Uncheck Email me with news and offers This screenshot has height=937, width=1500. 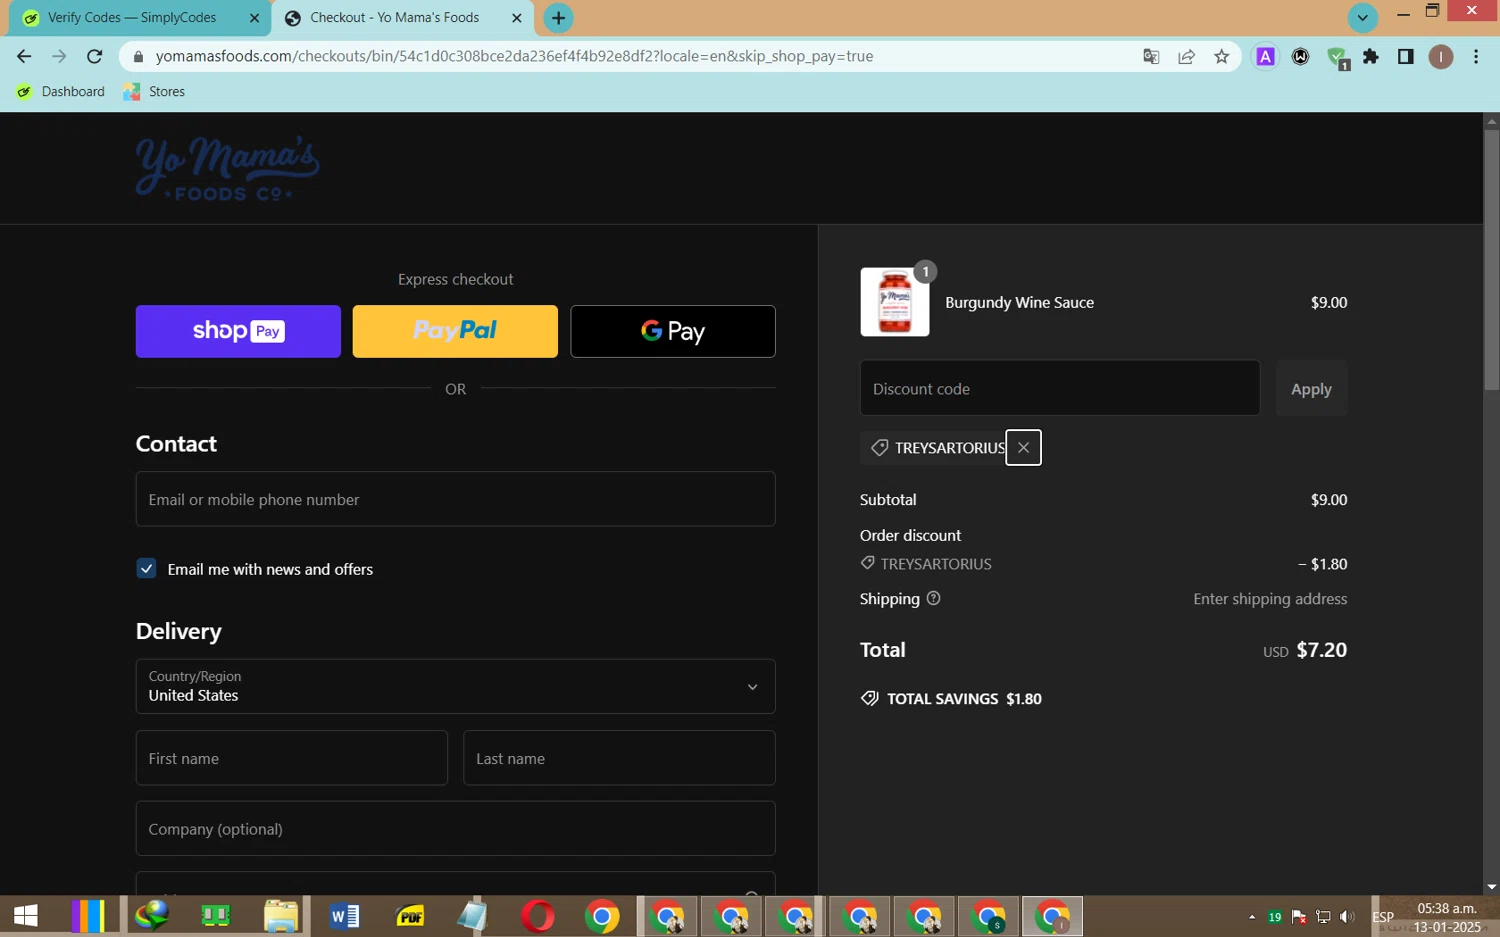[146, 568]
